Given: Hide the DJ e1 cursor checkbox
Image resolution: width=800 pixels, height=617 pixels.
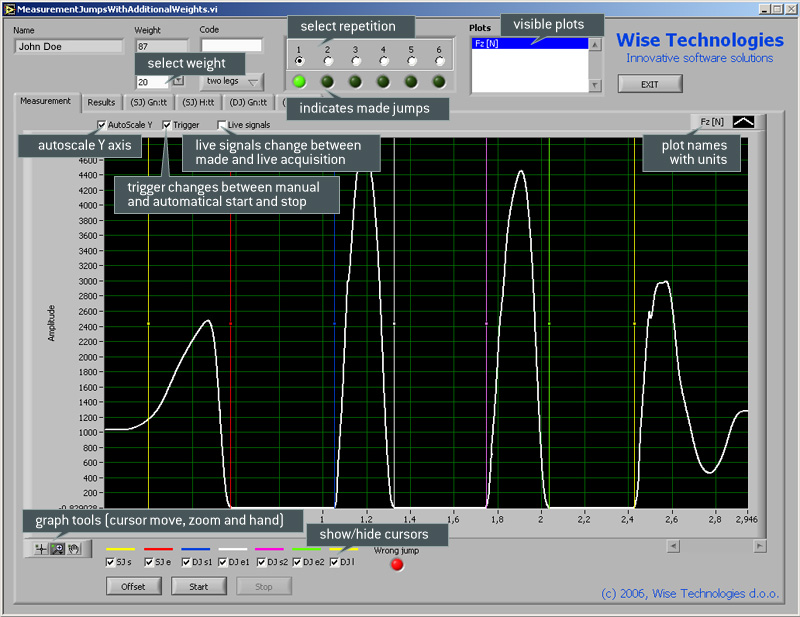Looking at the screenshot, I should click(x=222, y=562).
